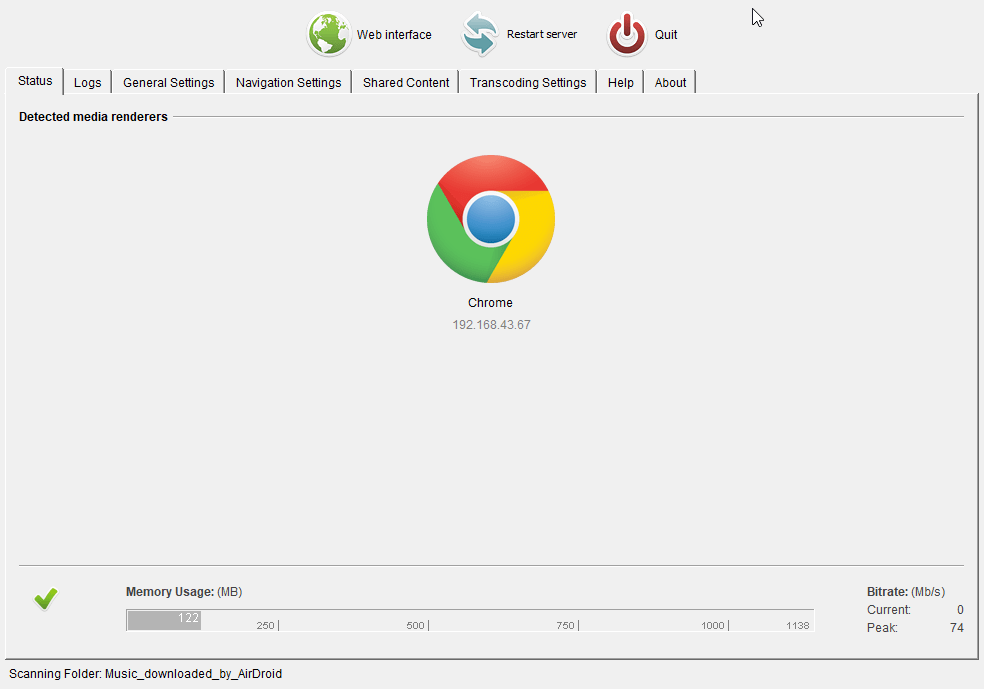Click the green checkmark status icon
This screenshot has height=689, width=984.
(46, 599)
